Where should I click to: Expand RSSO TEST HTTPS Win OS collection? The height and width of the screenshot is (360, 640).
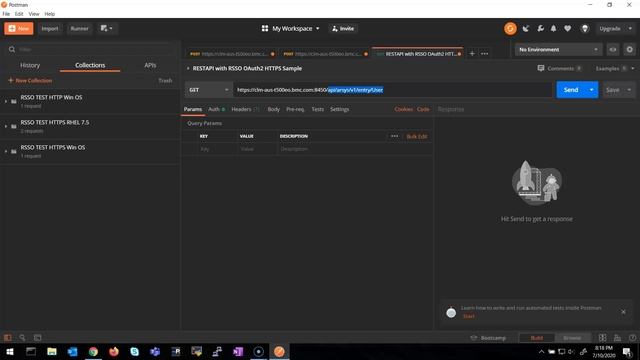(x=6, y=151)
